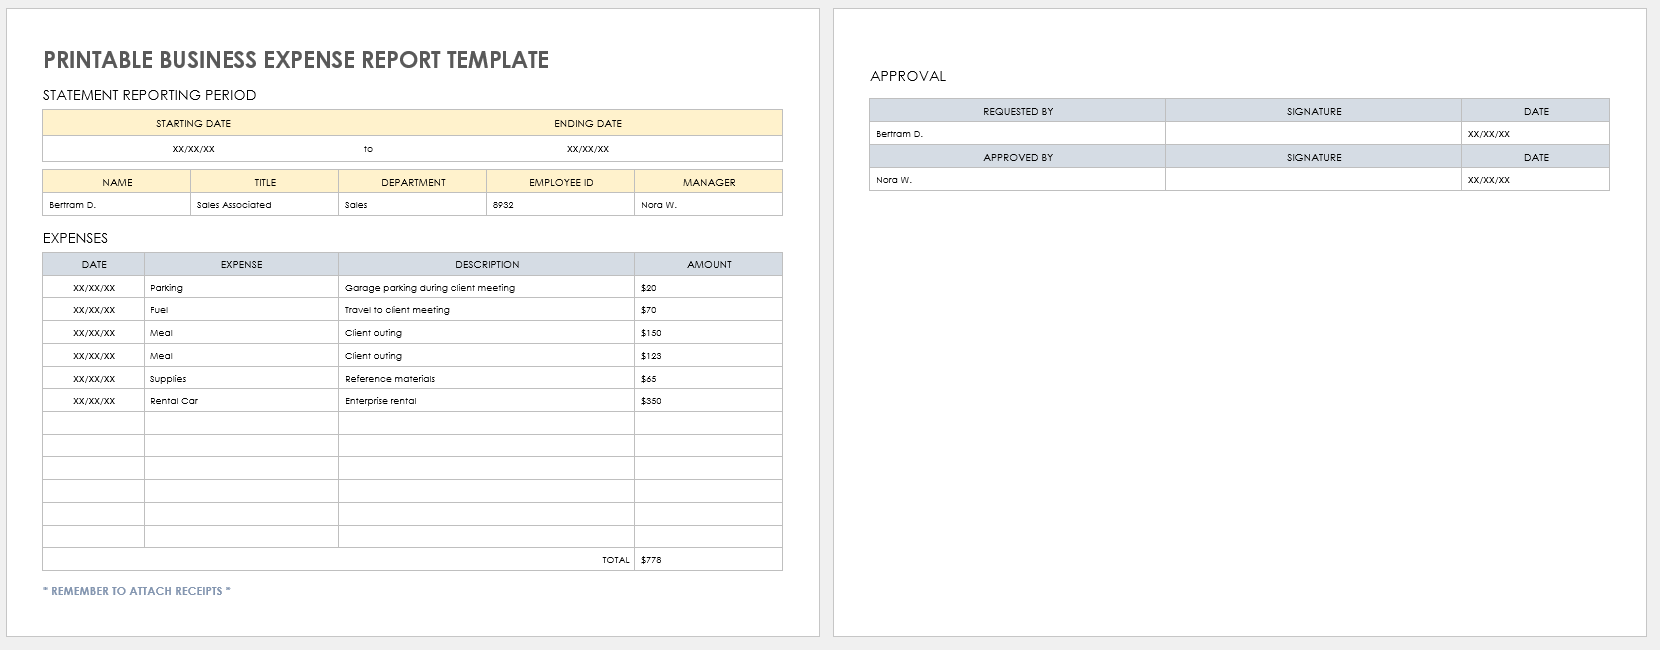Click the DATE header in the approved-by row
The width and height of the screenshot is (1660, 650).
[x=1536, y=157]
